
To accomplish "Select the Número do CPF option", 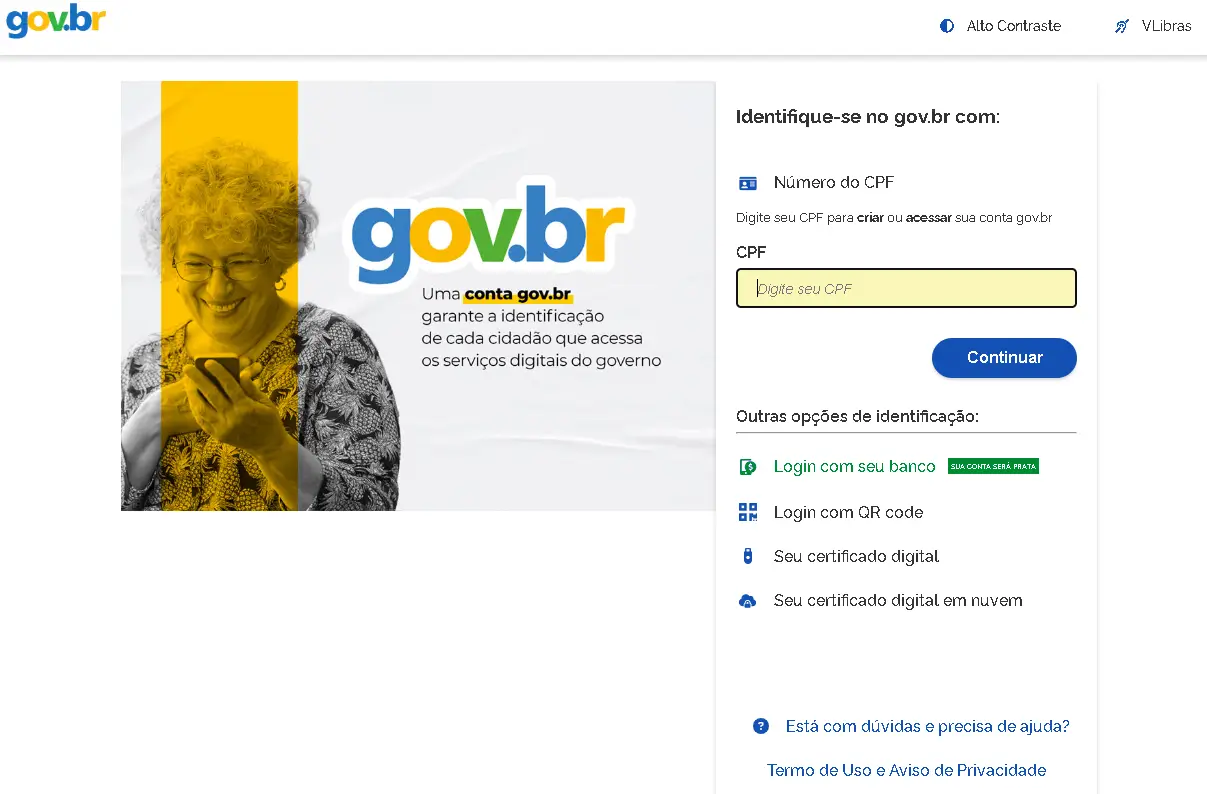I will coord(834,182).
